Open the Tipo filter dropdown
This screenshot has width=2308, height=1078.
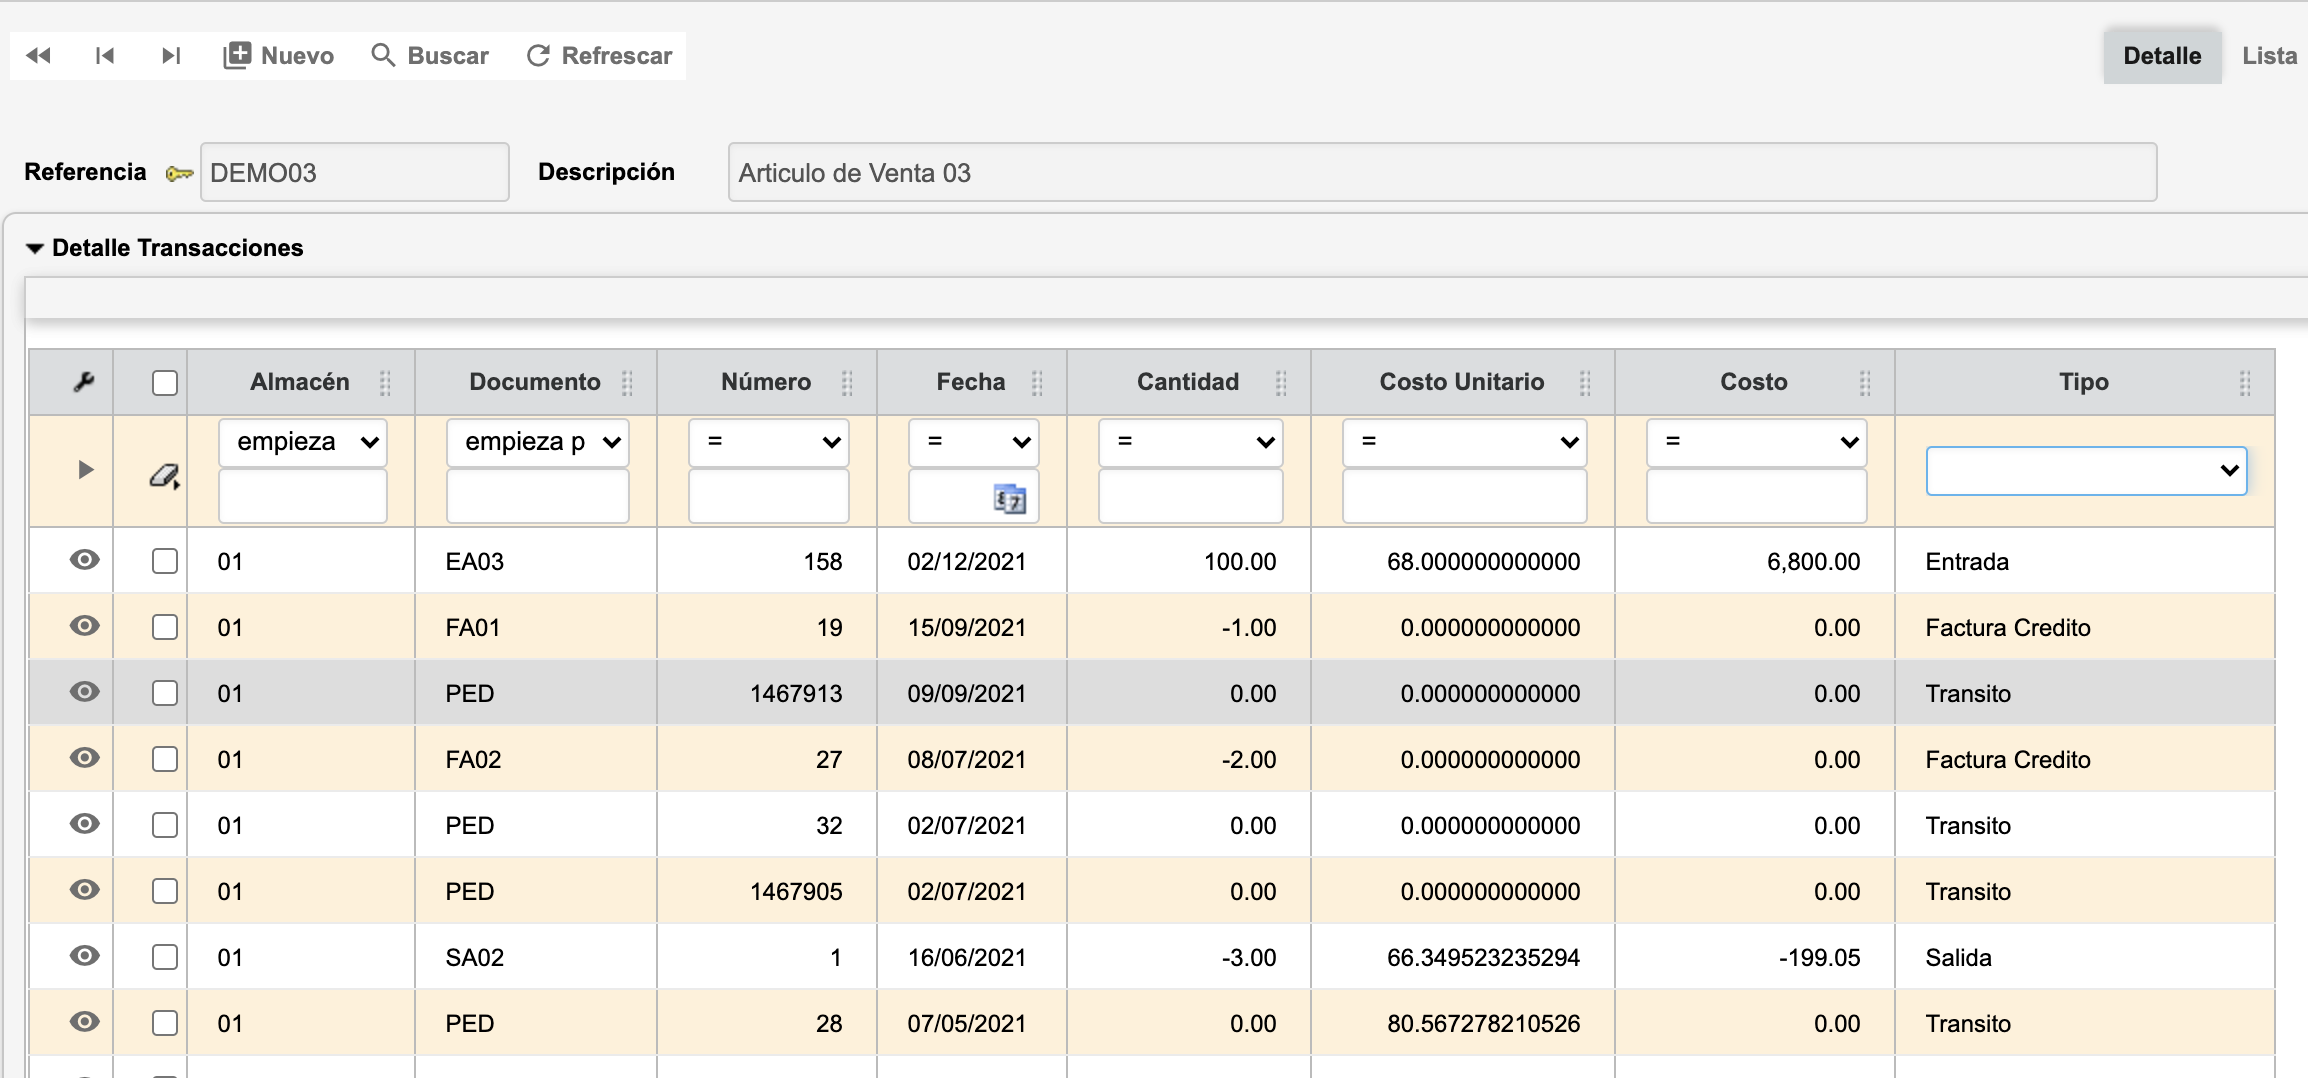2086,471
